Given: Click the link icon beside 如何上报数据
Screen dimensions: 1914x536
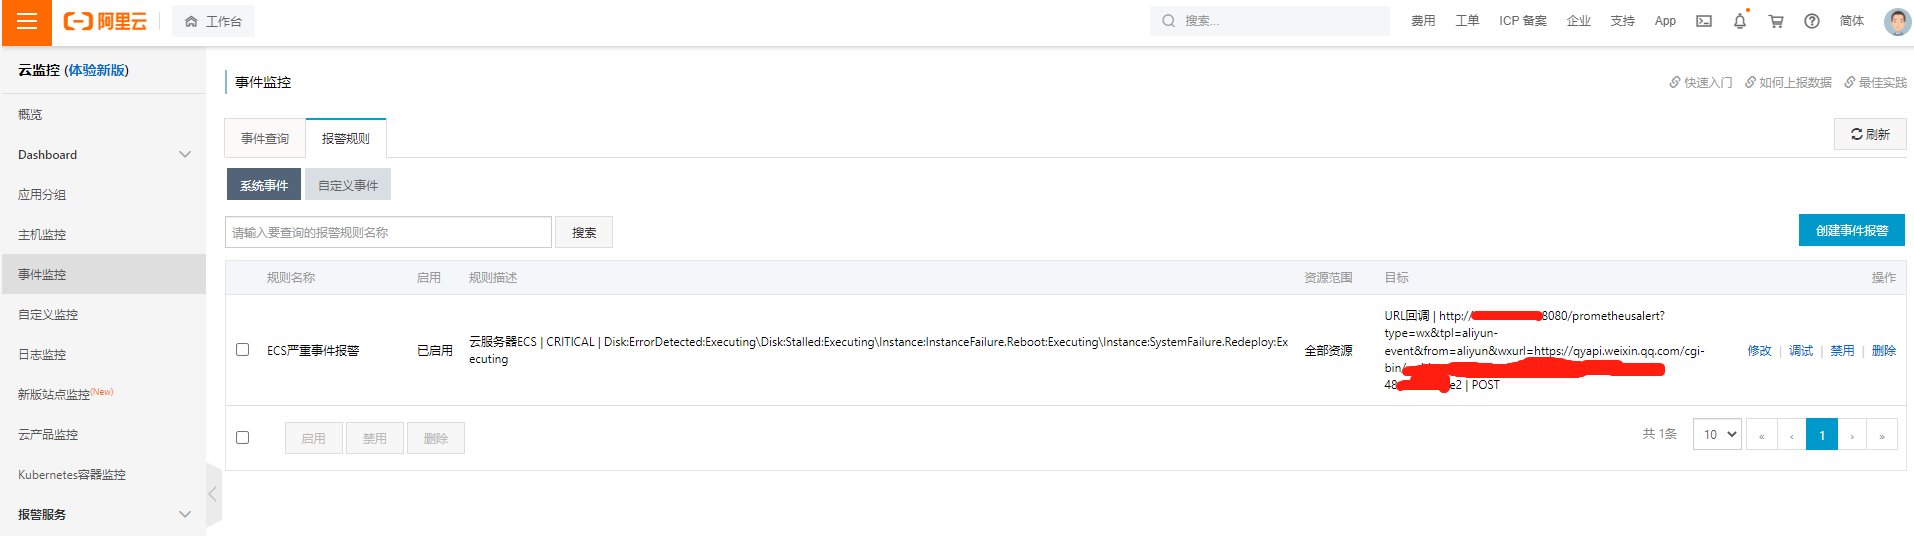Looking at the screenshot, I should pos(1750,82).
